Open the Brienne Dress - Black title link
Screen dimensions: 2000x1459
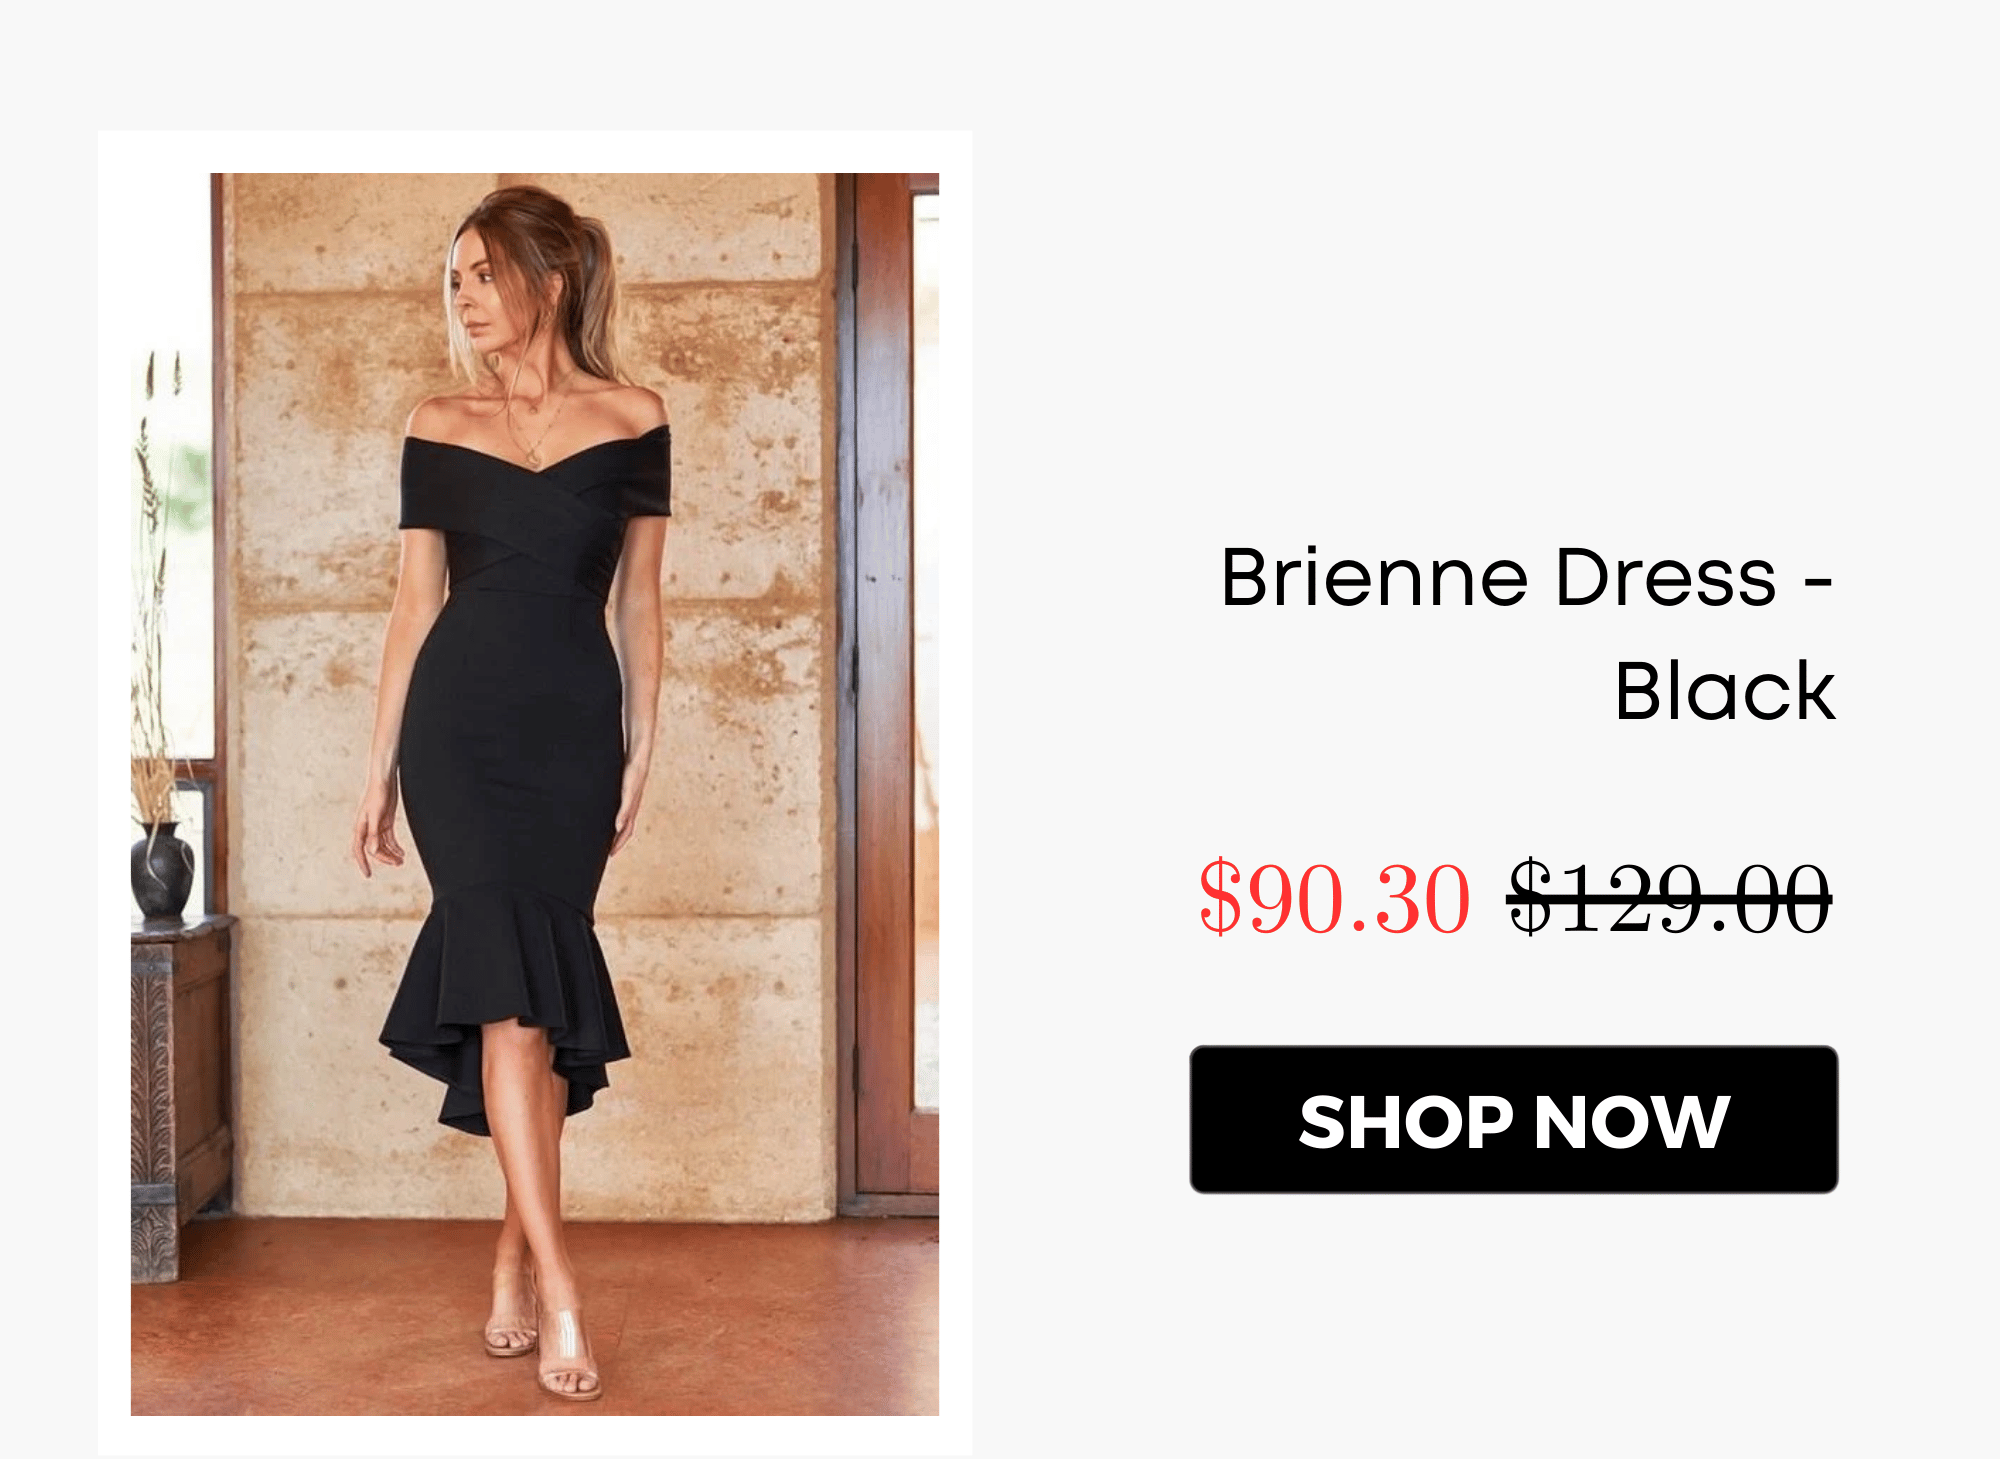[x=1527, y=633]
